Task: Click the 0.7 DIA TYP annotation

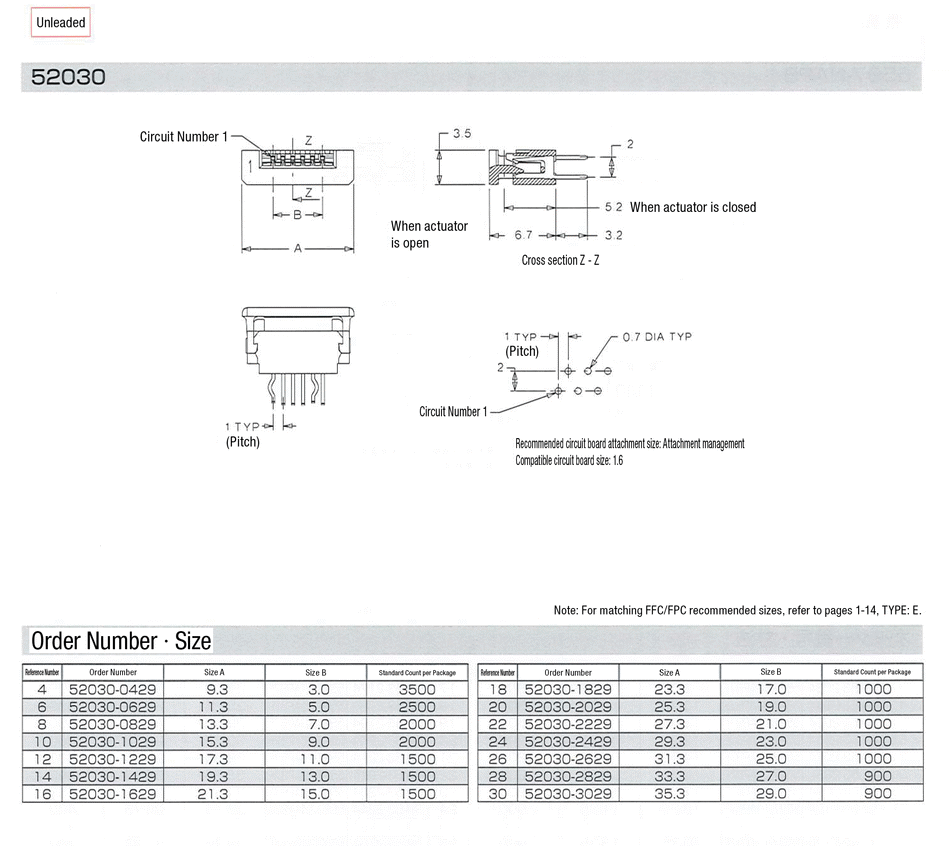Action: coord(657,337)
